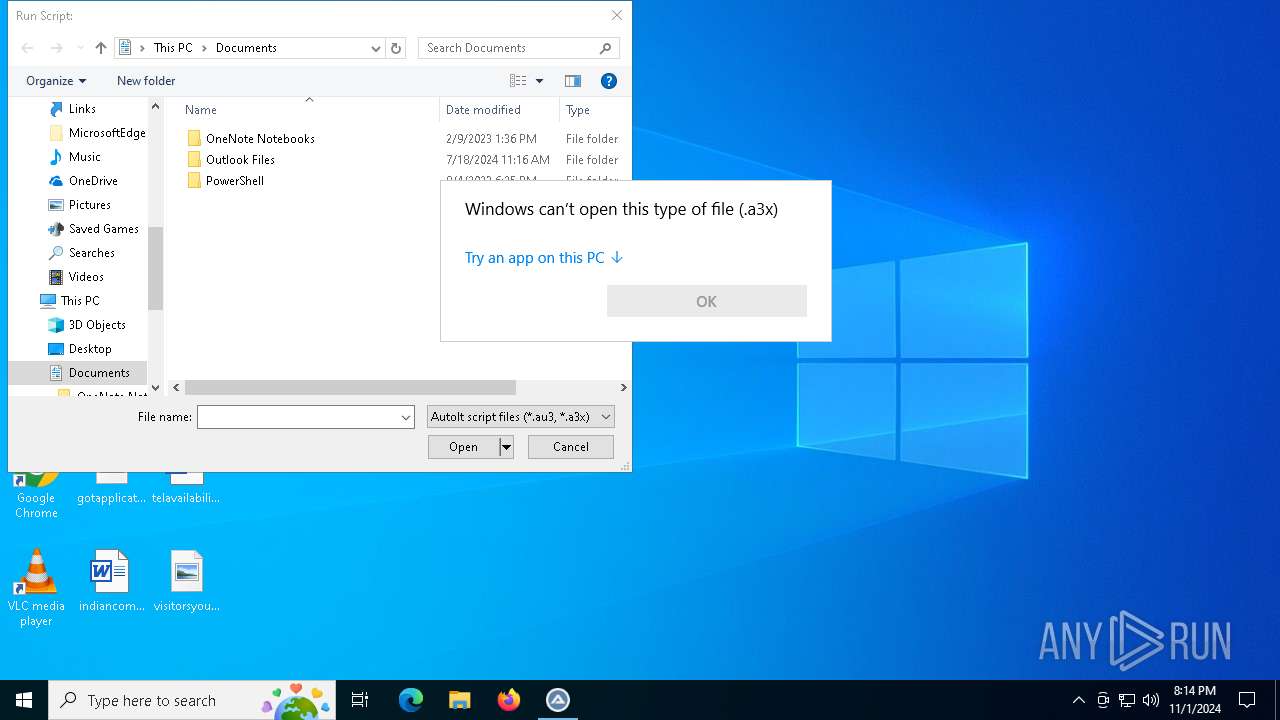Image resolution: width=1280 pixels, height=720 pixels.
Task: Open AutoIt script file type filter
Action: [x=520, y=417]
